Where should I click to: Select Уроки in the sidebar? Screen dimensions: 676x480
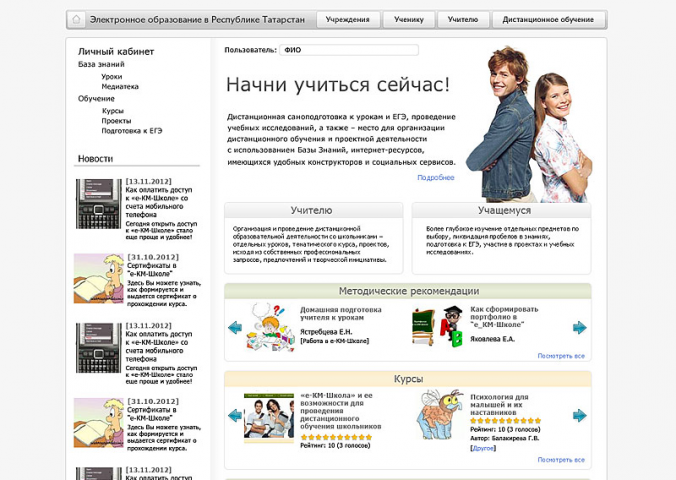(112, 76)
